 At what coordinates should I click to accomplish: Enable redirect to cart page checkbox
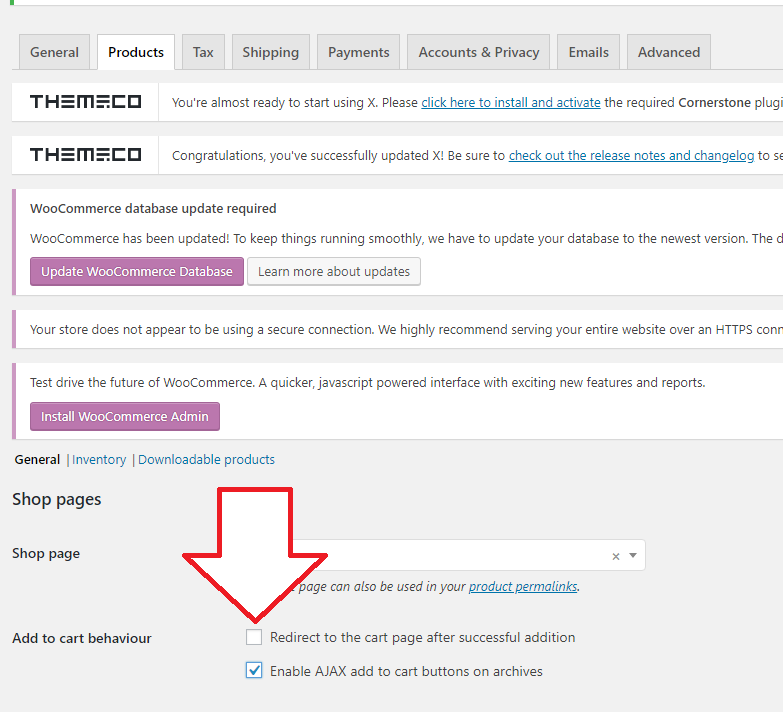tap(254, 637)
